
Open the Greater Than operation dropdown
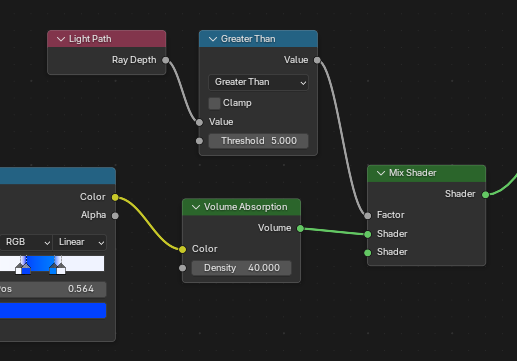click(258, 82)
